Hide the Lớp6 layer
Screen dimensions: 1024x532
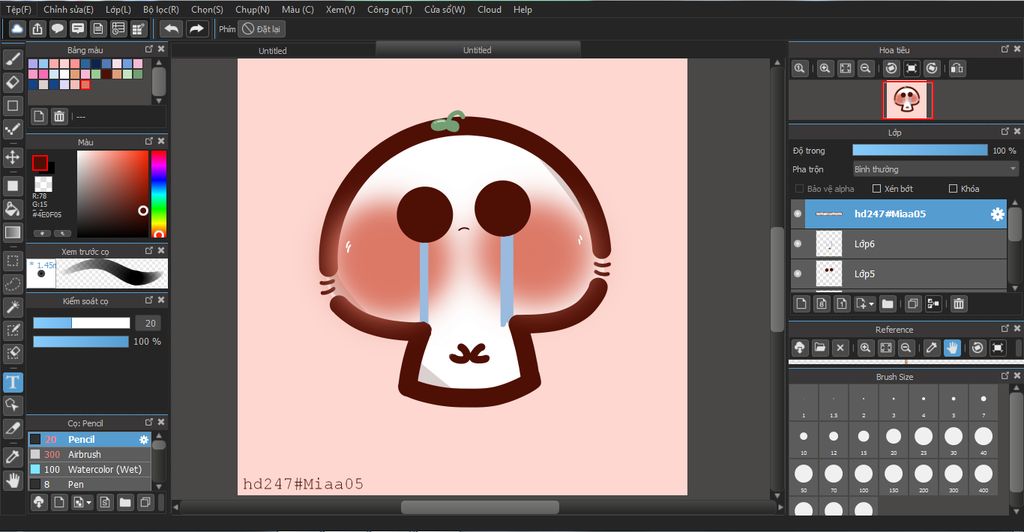(x=797, y=244)
